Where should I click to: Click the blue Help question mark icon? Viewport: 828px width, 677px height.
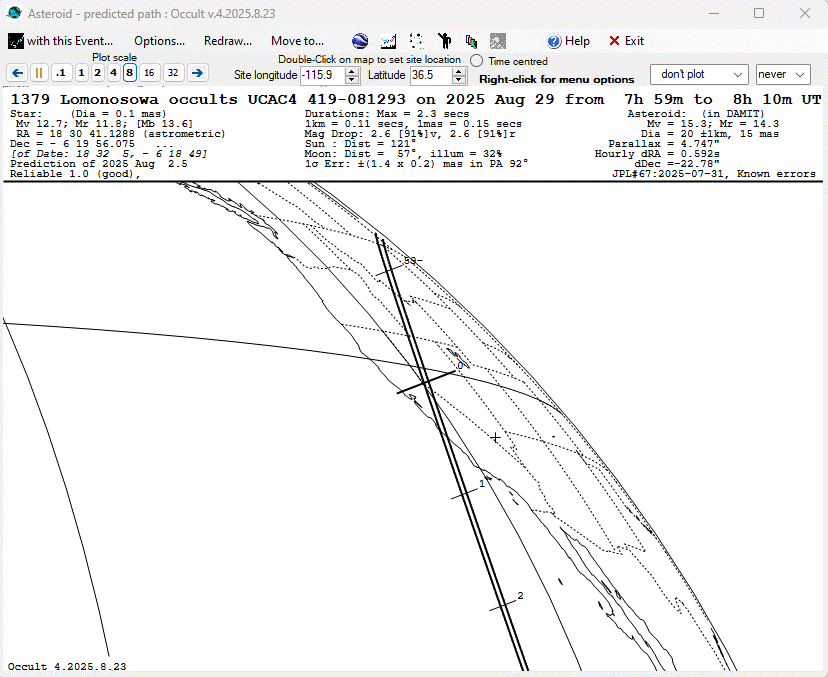point(554,41)
